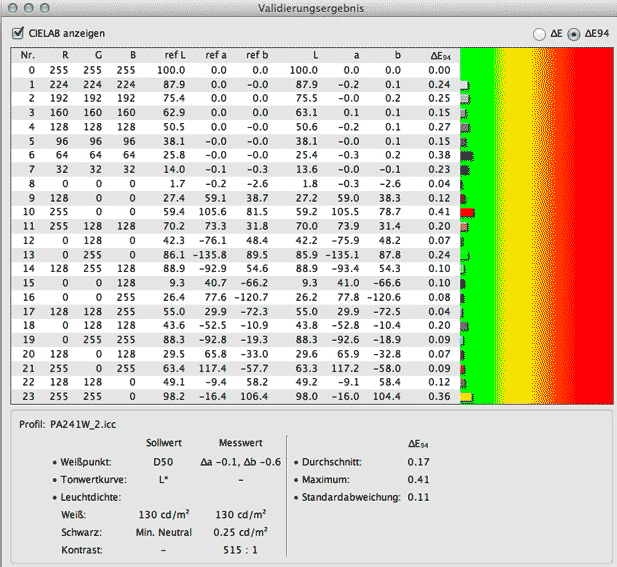Select row 10 with ΔE94 value 0.41

point(230,213)
